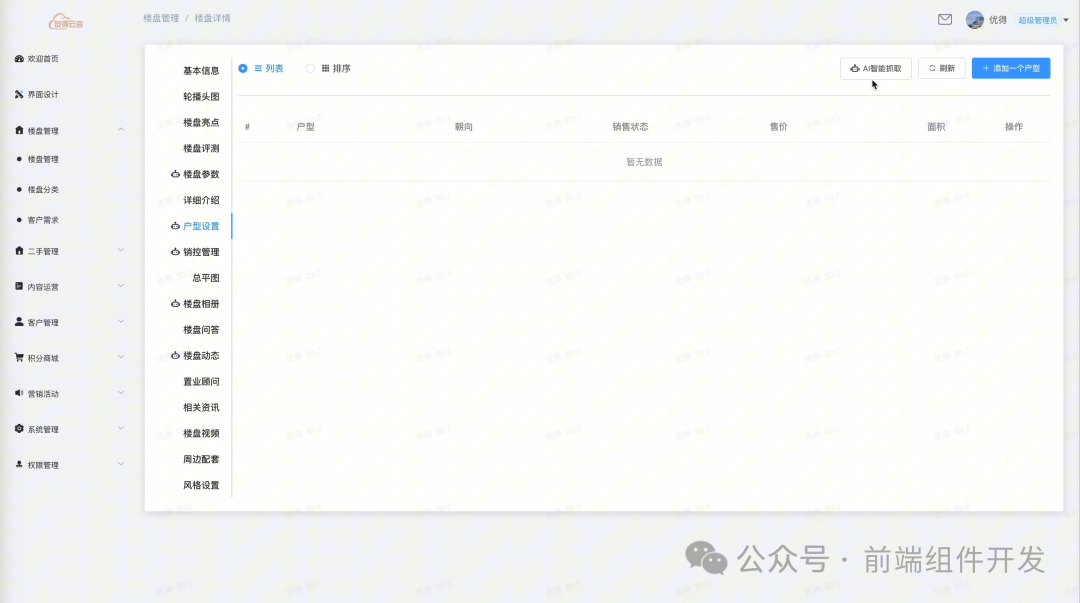The image size is (1080, 603).
Task: Click the 楼盘管理 house icon in sidebar
Action: [x=19, y=130]
